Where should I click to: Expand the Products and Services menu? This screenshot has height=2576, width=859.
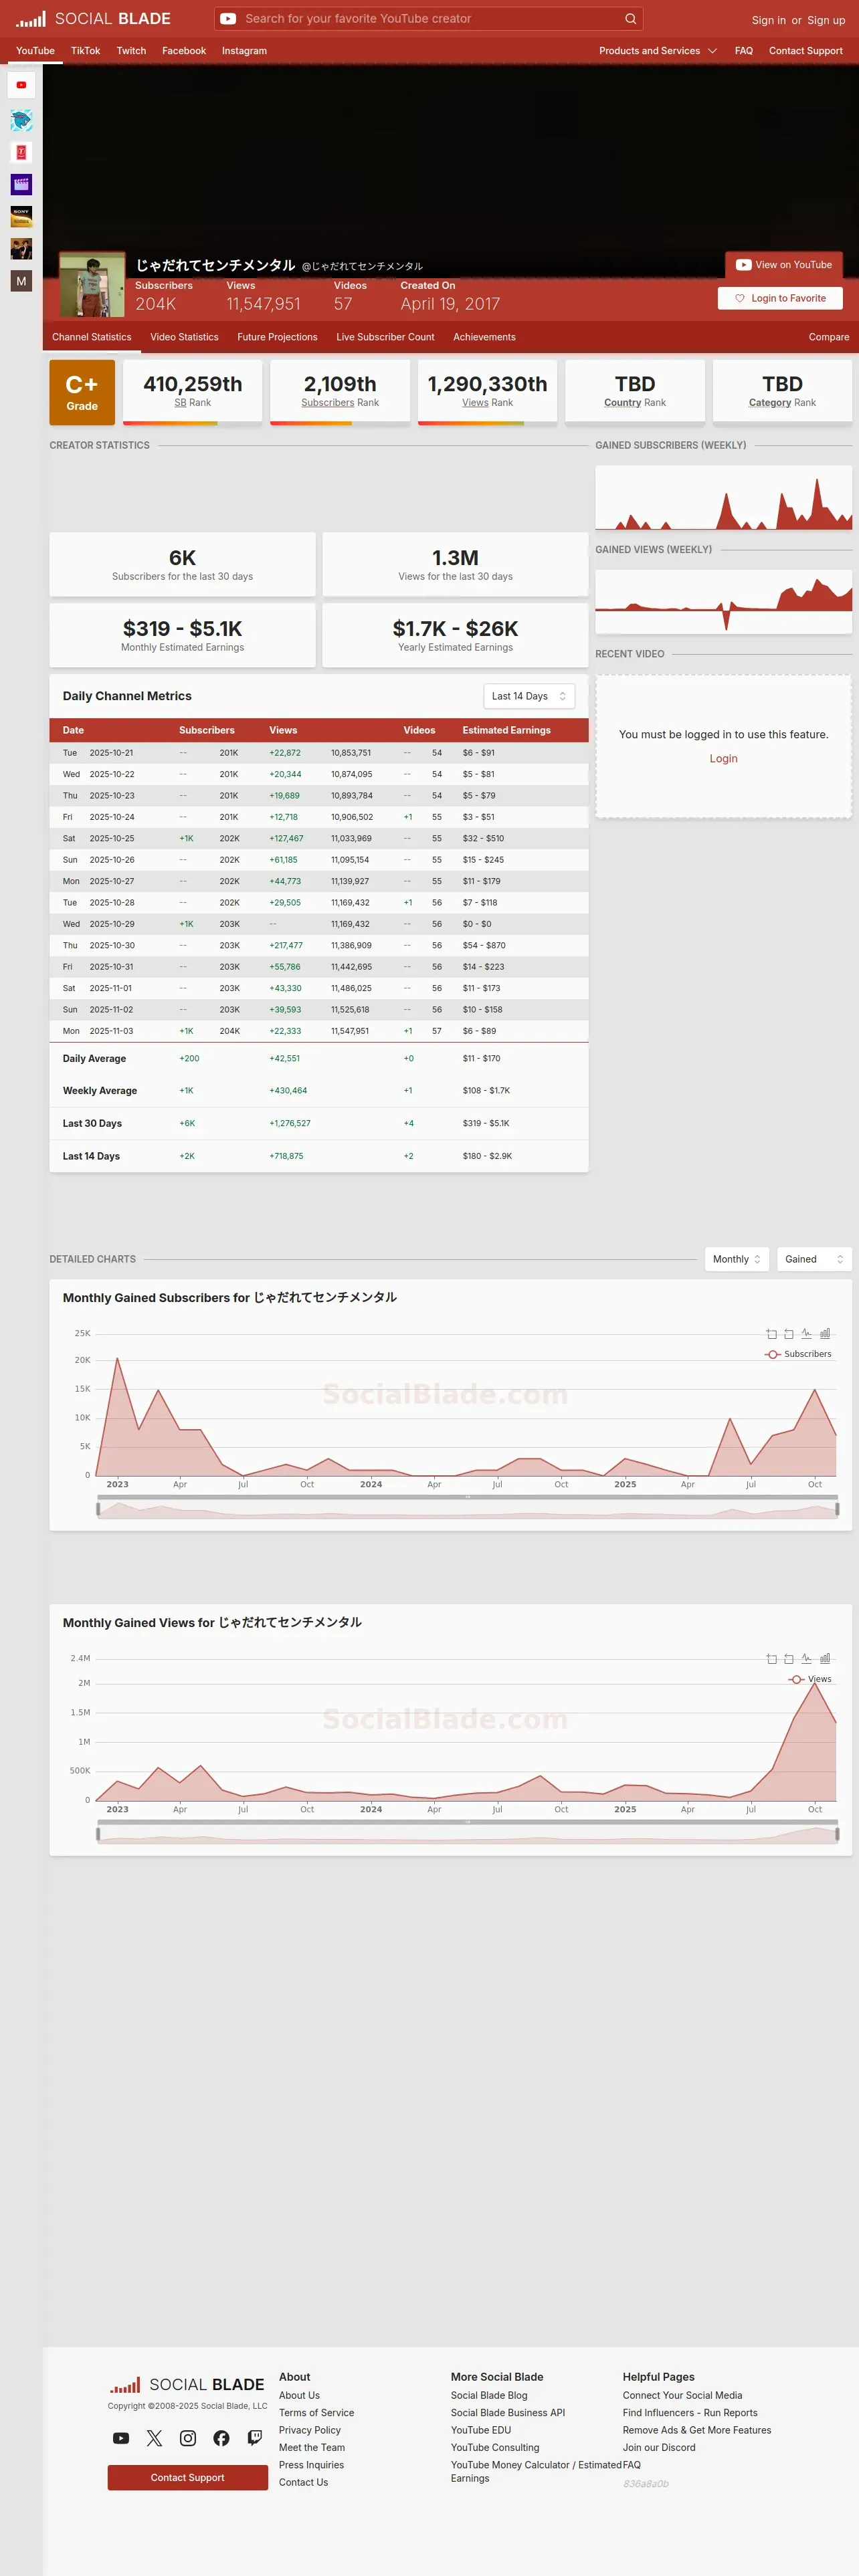(x=658, y=51)
